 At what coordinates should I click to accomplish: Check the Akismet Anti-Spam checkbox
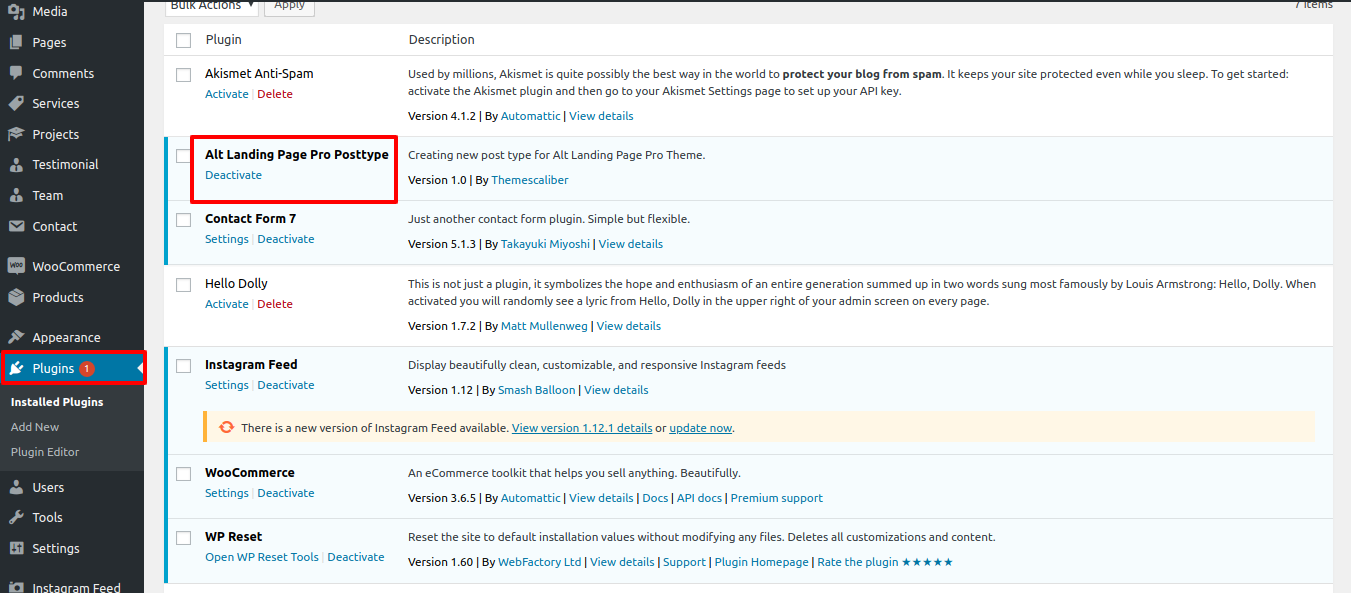pyautogui.click(x=183, y=75)
